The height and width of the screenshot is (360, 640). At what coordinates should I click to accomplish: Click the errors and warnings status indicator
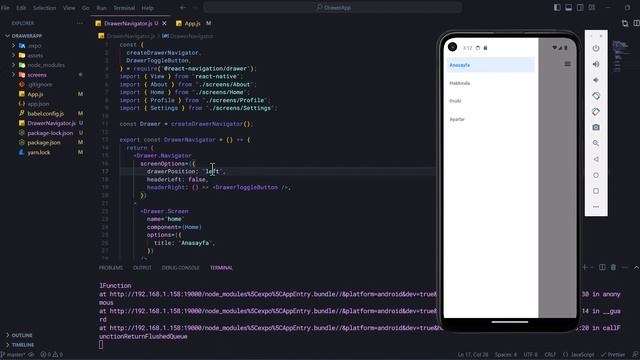[x=51, y=355]
